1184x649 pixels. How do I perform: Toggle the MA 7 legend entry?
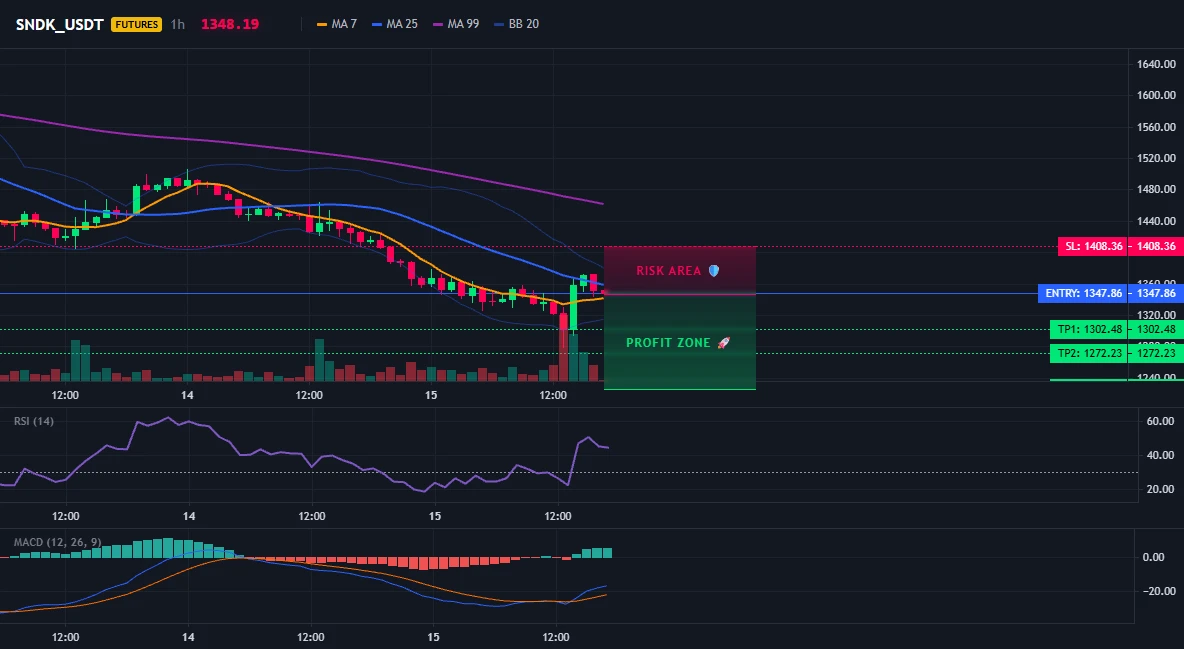click(337, 24)
